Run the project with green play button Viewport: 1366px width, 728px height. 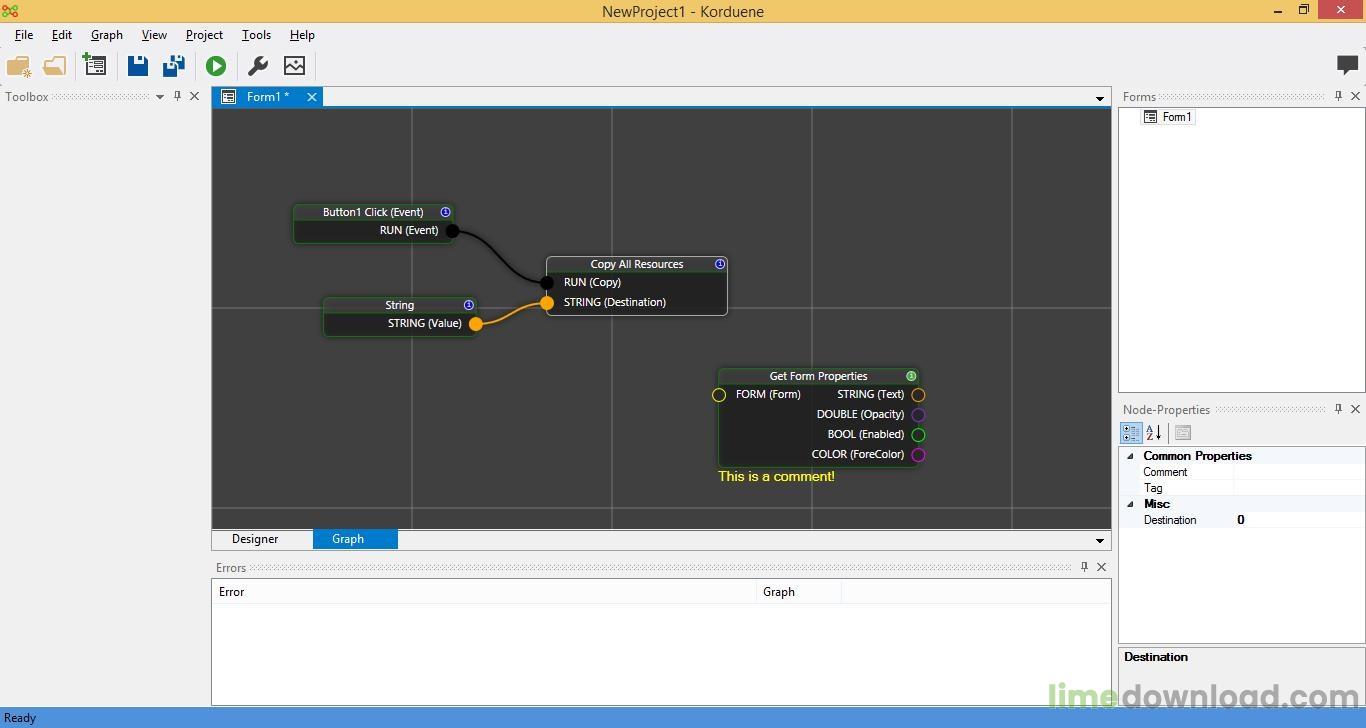tap(216, 66)
